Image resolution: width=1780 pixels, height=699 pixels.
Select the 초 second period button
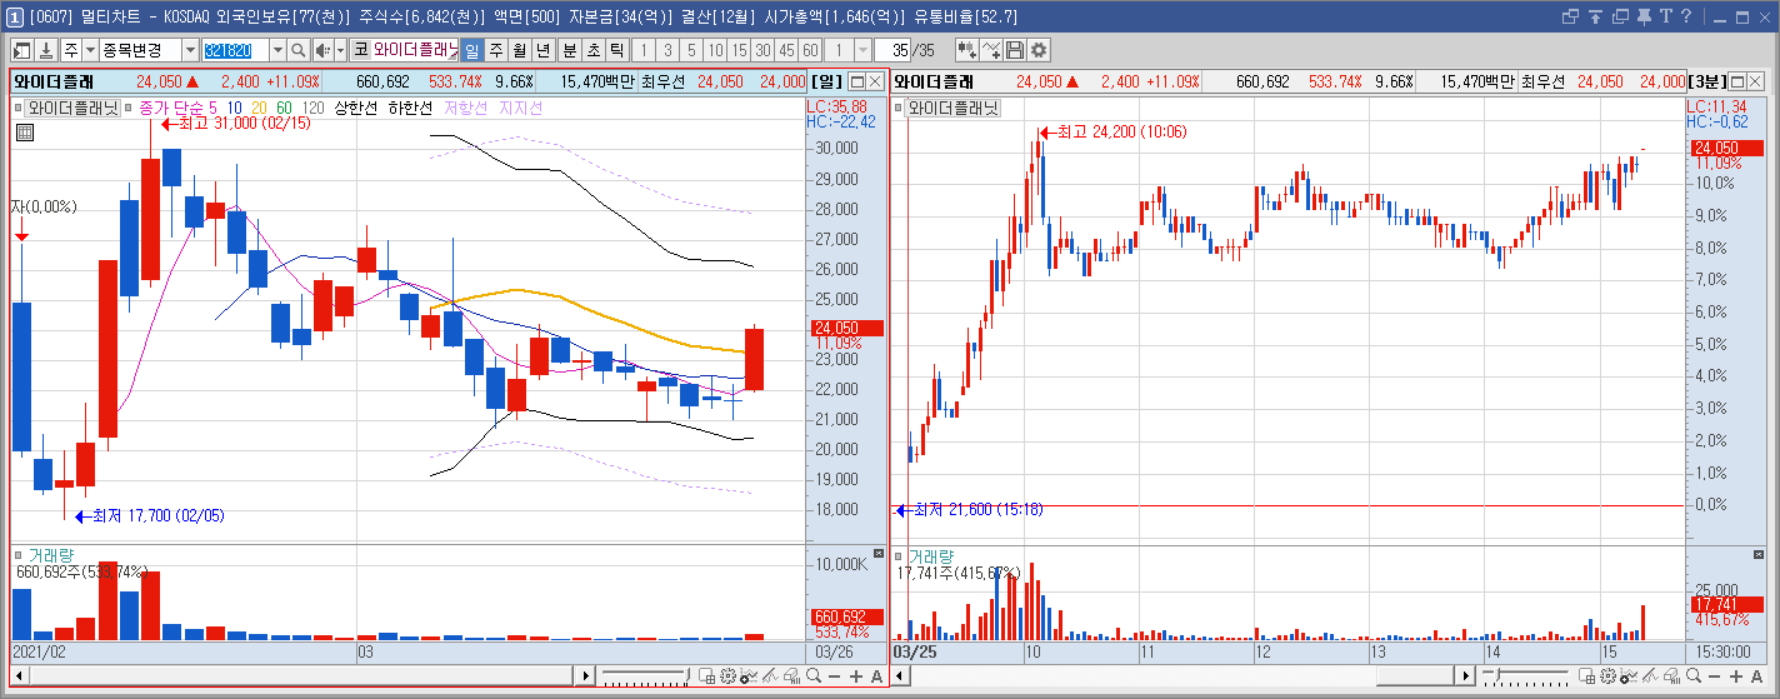tap(594, 50)
